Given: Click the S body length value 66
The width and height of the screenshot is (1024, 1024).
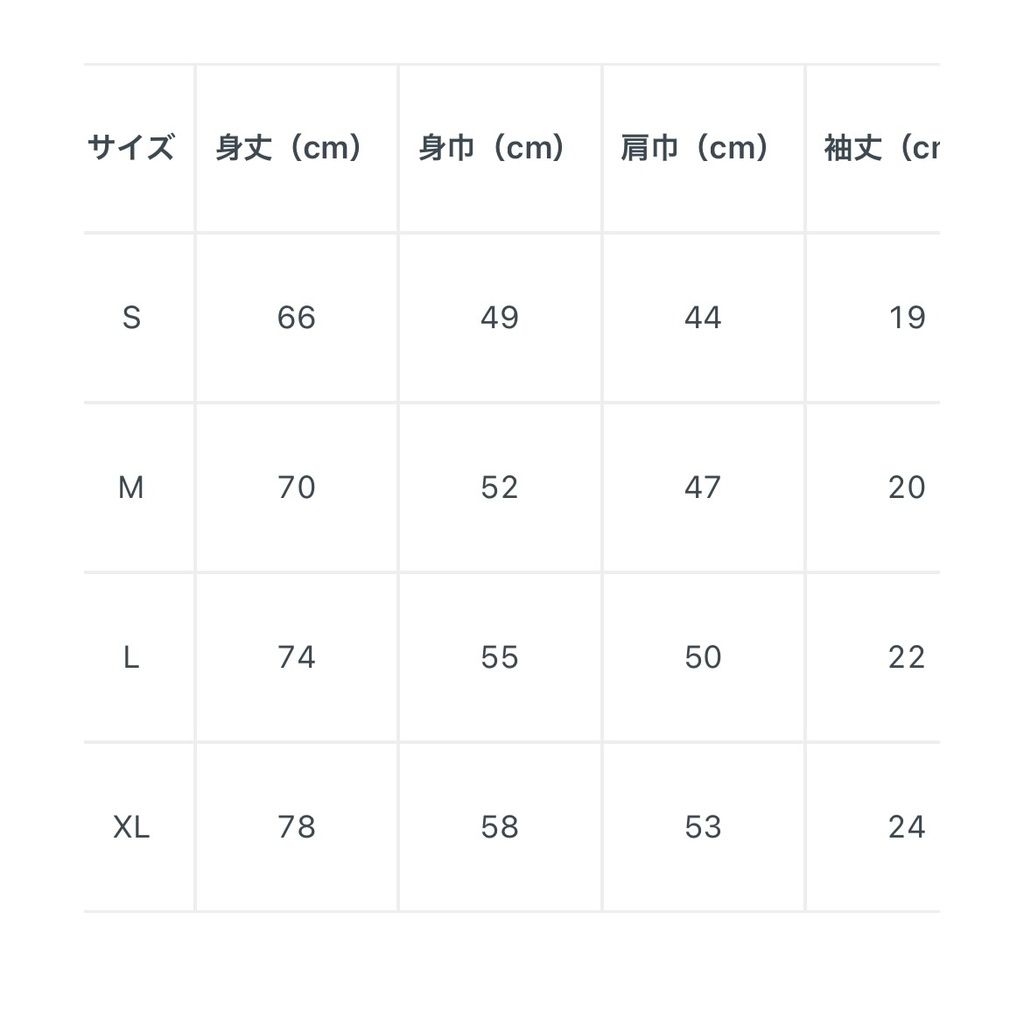Looking at the screenshot, I should [296, 318].
